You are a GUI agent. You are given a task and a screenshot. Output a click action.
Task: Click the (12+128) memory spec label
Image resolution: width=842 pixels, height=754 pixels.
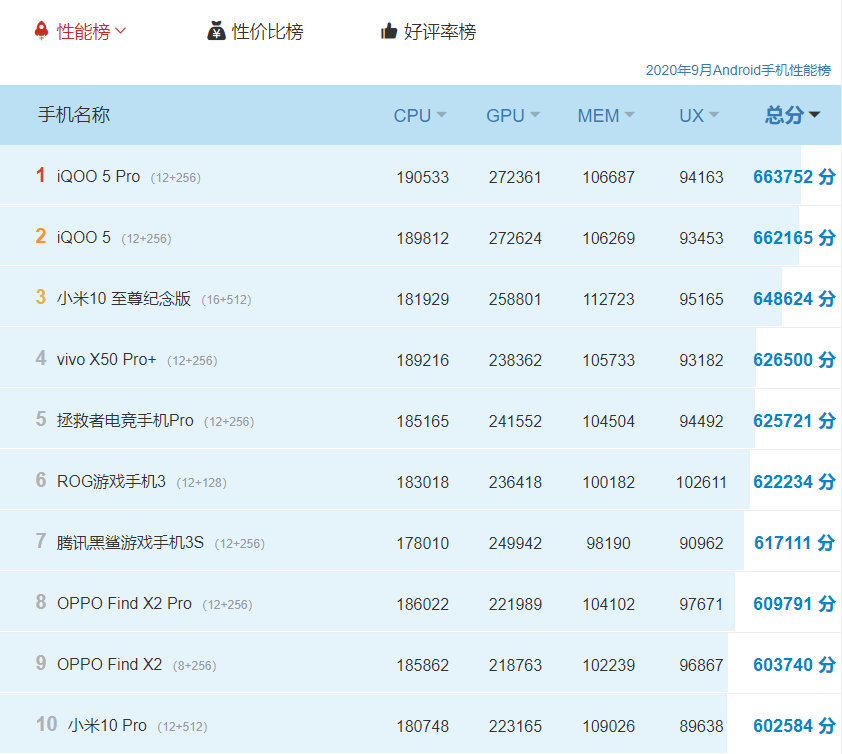pyautogui.click(x=201, y=483)
